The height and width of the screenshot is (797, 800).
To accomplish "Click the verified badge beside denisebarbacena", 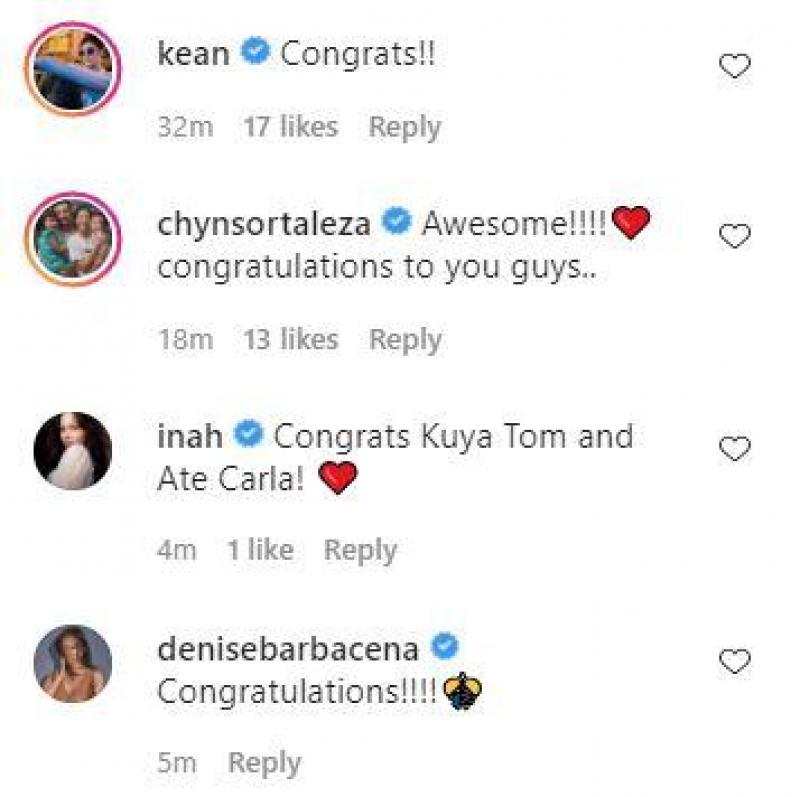I will point(442,647).
